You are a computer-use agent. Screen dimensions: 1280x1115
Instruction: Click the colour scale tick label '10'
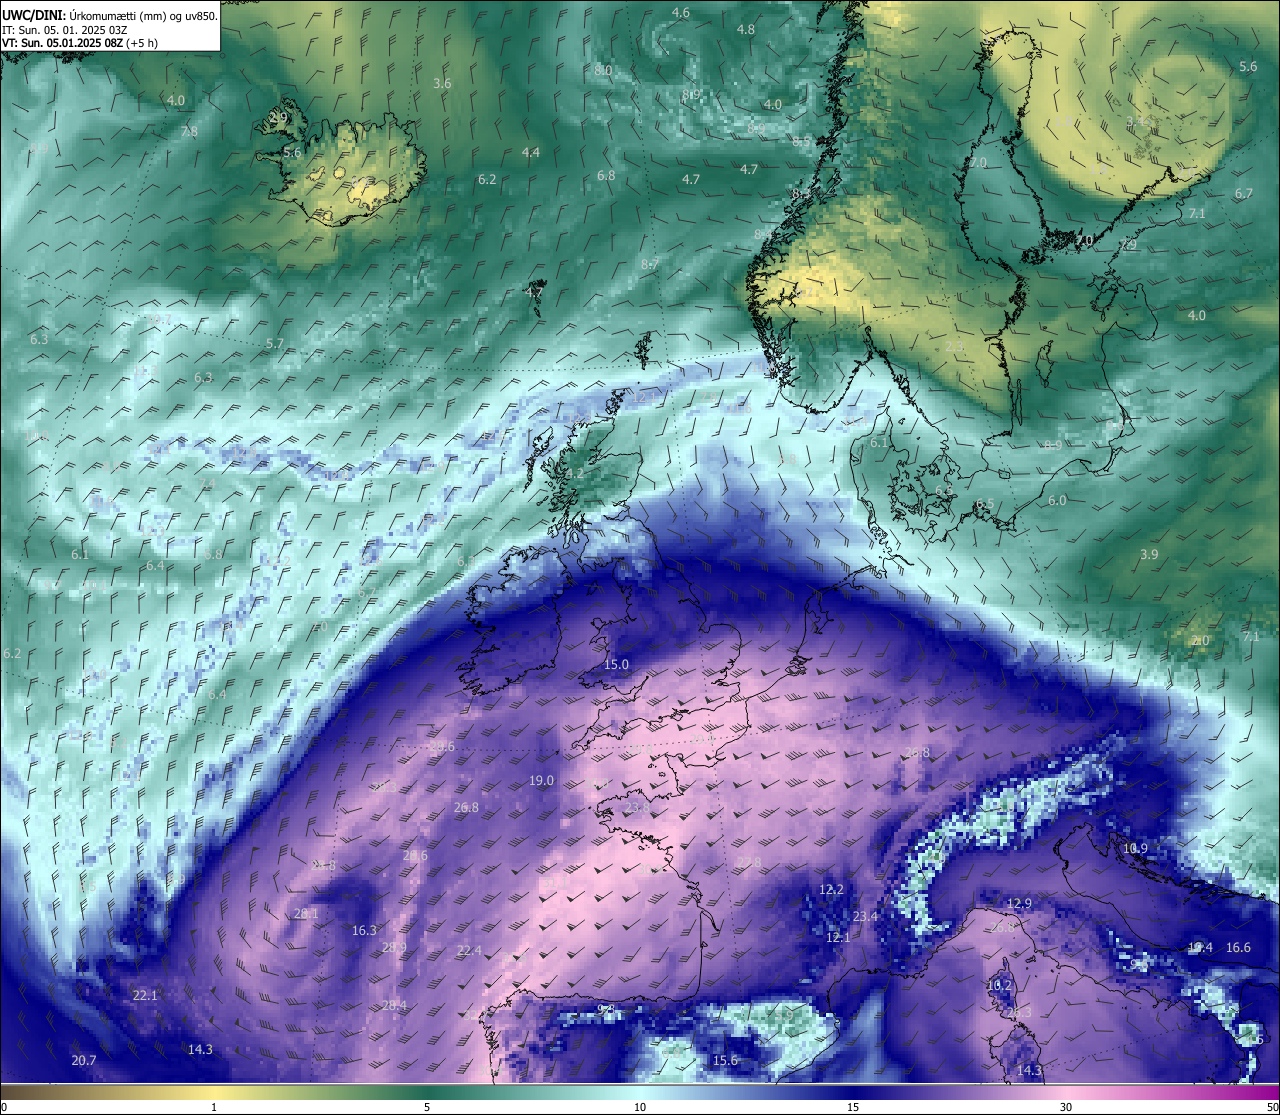pos(640,1107)
